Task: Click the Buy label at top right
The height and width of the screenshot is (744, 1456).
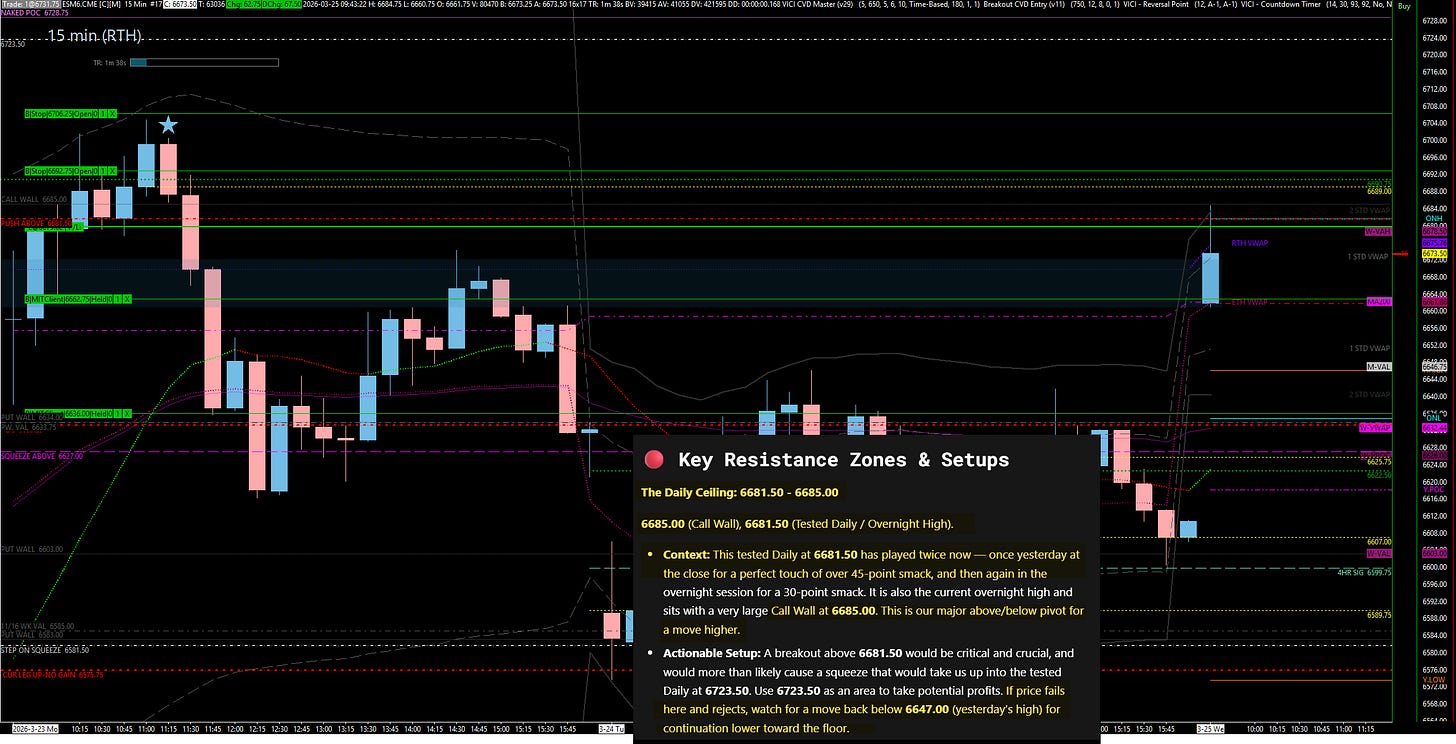Action: [x=1404, y=6]
